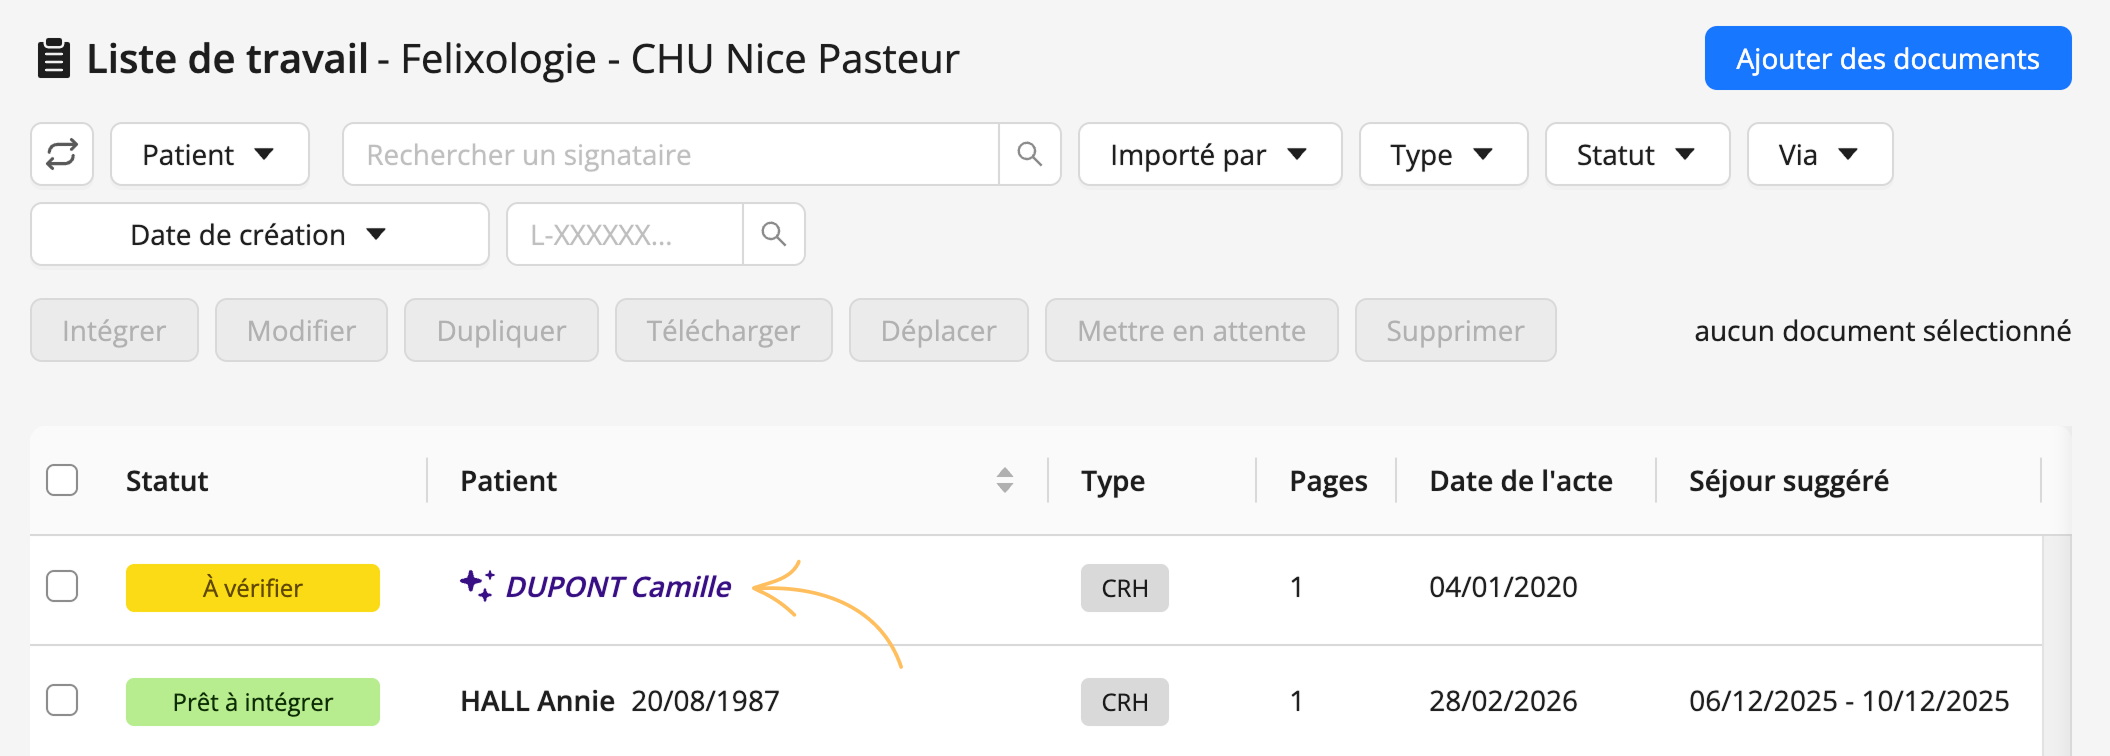Check the box for the À vérifier row
This screenshot has height=756, width=2110.
point(62,586)
